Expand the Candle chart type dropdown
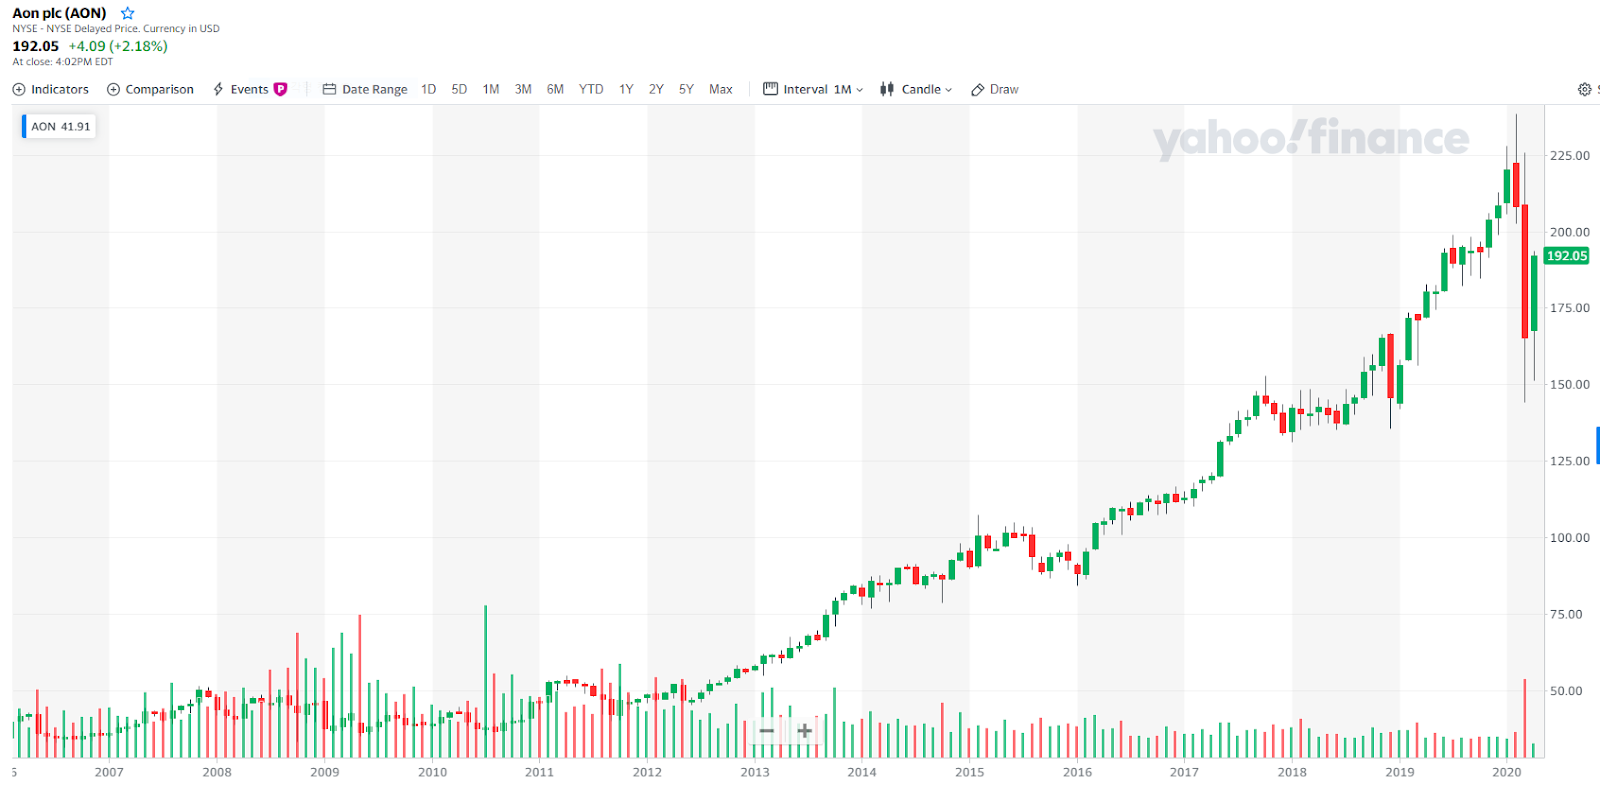This screenshot has height=785, width=1600. (916, 89)
